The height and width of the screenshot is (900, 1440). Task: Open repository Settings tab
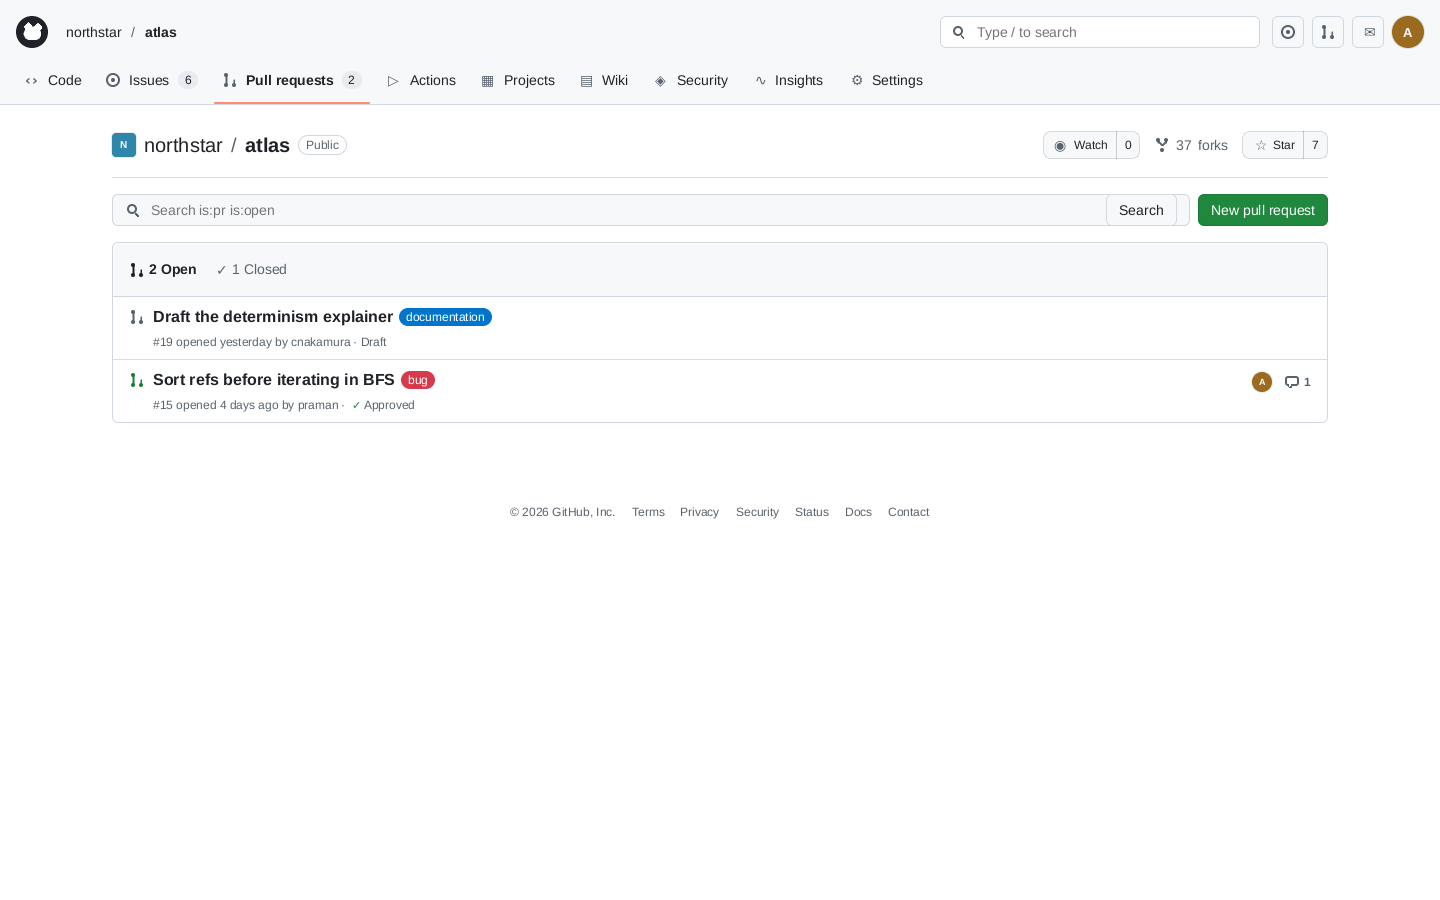pos(887,80)
